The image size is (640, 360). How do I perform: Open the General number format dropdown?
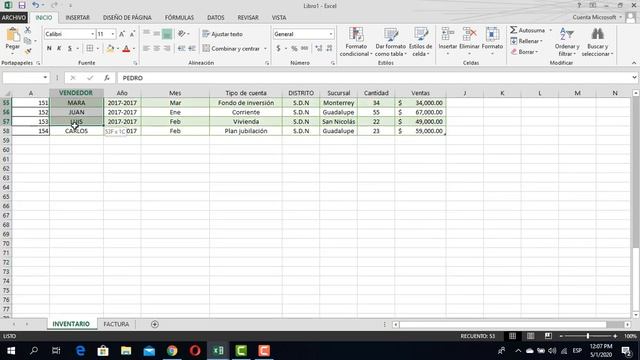pyautogui.click(x=331, y=34)
